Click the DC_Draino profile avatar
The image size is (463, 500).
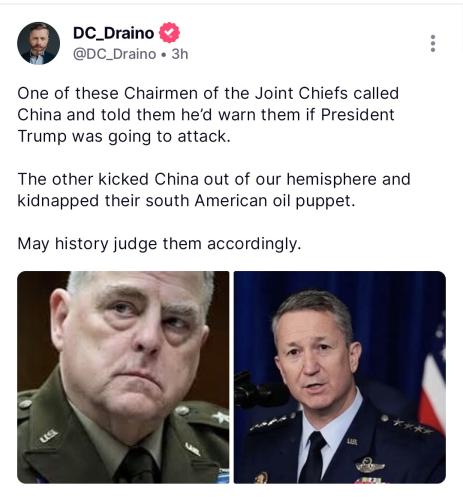pos(38,43)
